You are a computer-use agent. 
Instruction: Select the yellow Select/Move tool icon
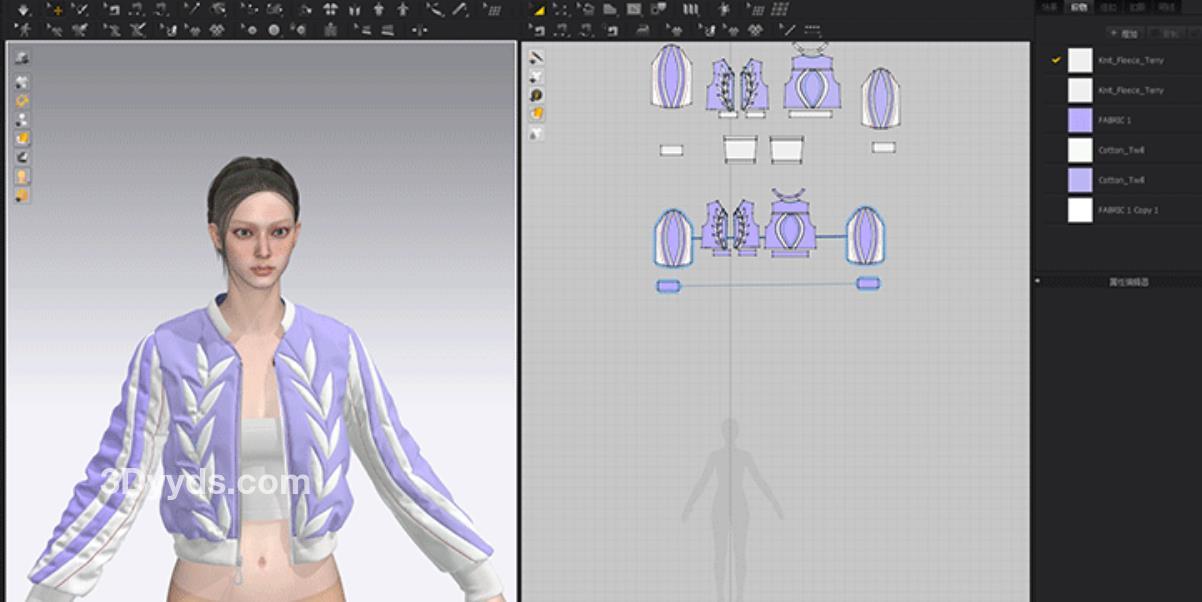pos(56,9)
